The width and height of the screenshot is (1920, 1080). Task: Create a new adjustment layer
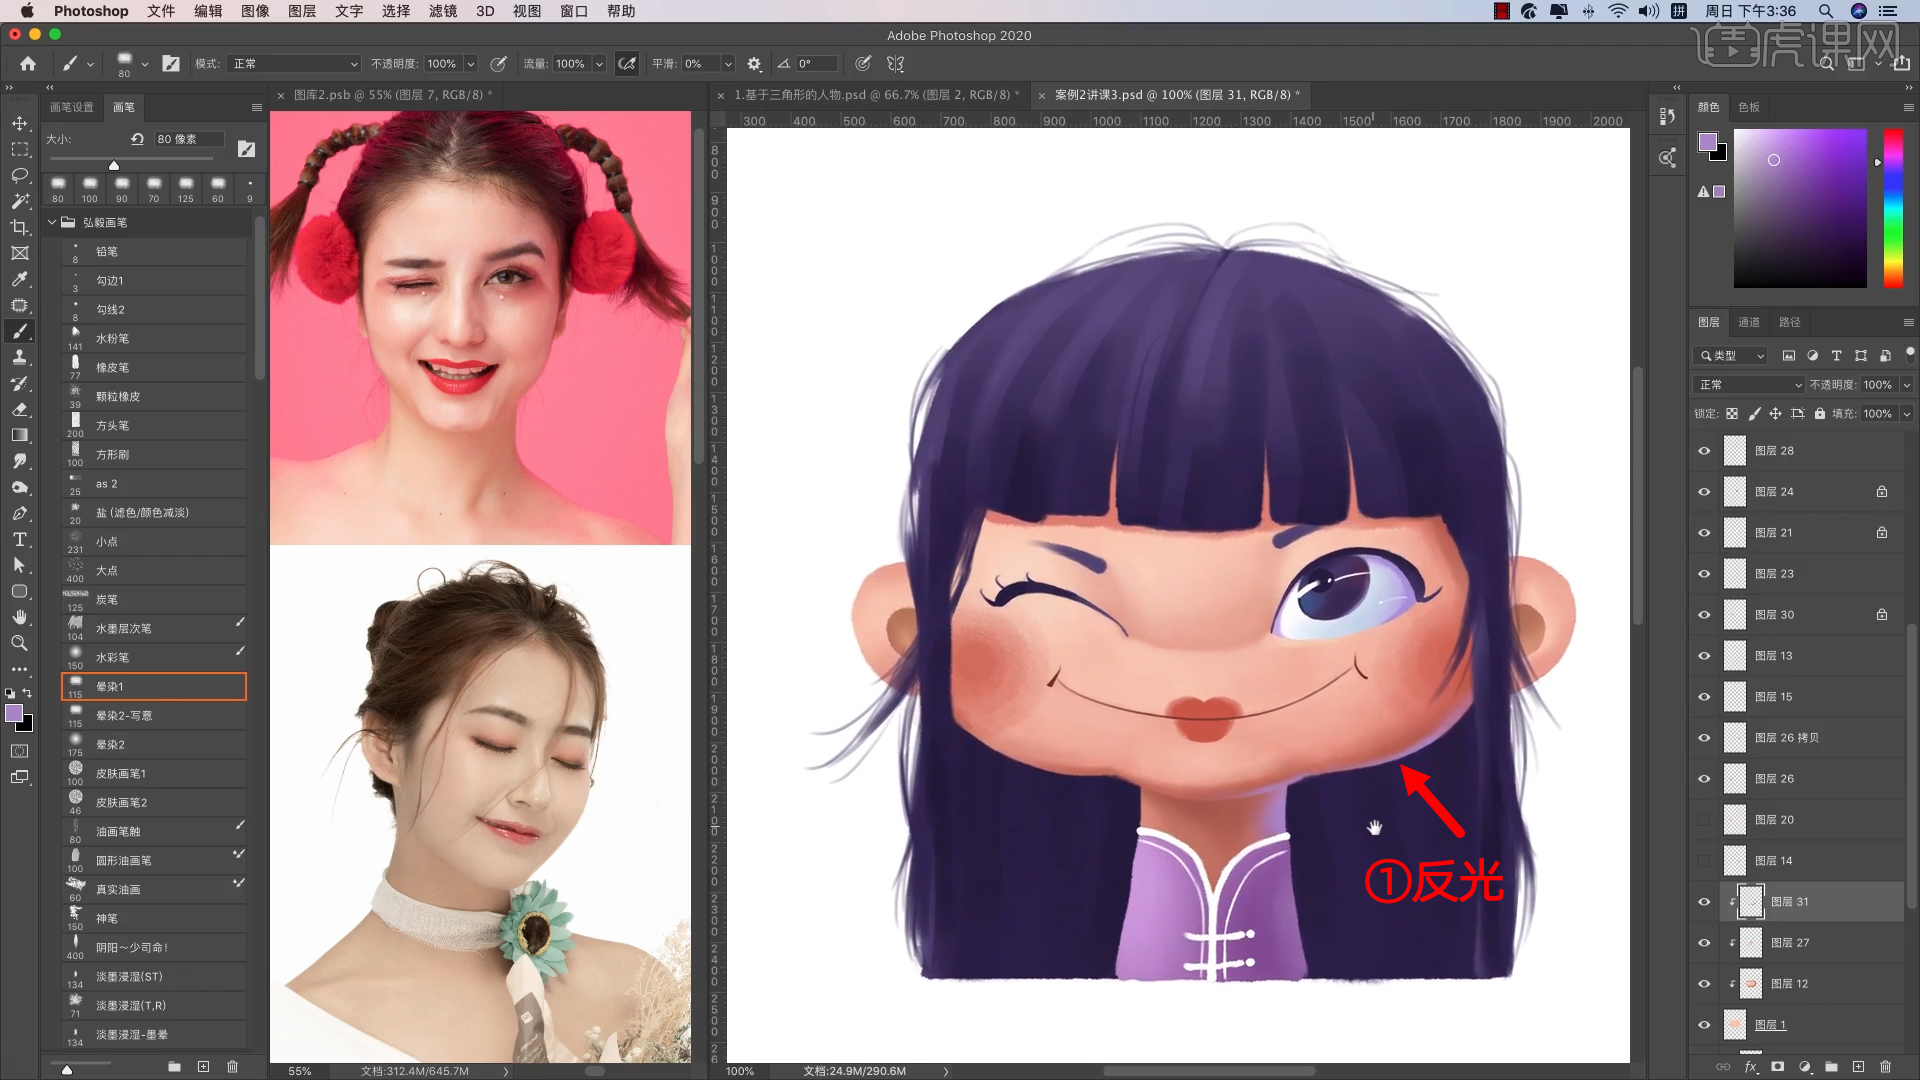coord(1805,1067)
